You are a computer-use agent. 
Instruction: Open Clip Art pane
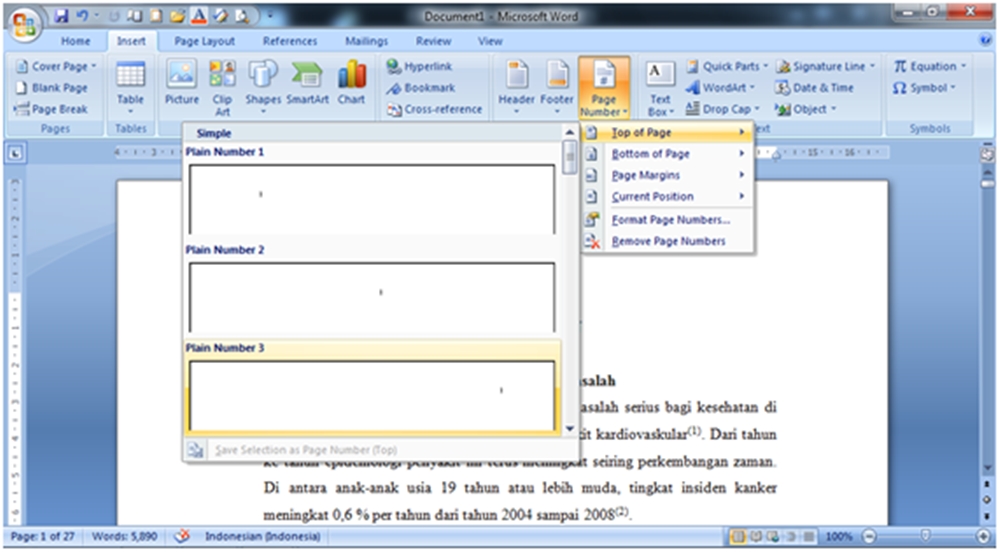click(x=222, y=88)
